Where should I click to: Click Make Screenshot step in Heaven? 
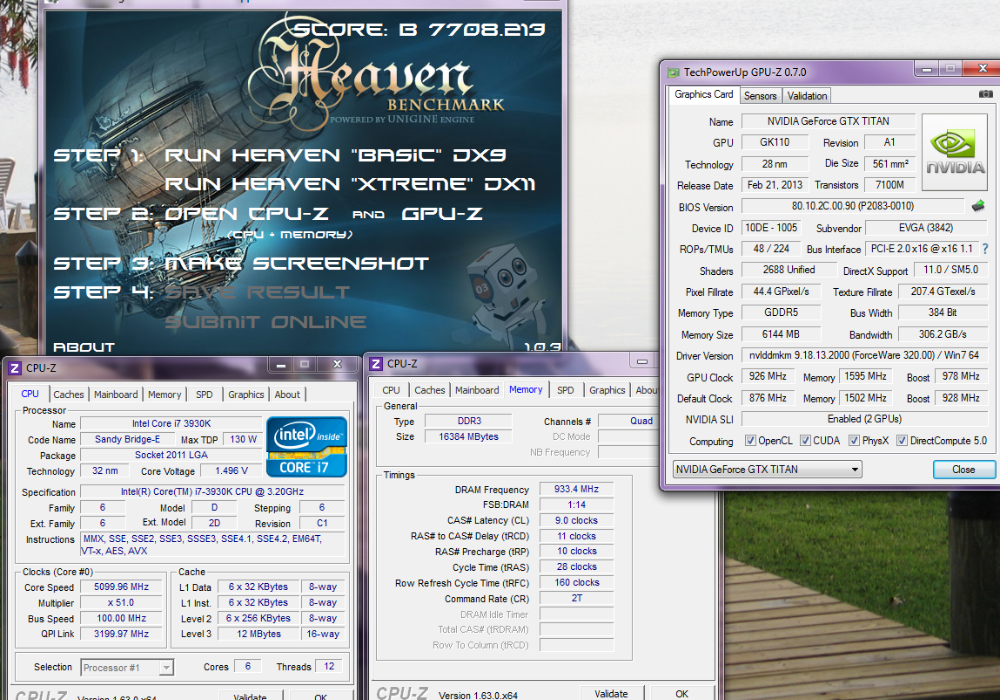pos(296,263)
